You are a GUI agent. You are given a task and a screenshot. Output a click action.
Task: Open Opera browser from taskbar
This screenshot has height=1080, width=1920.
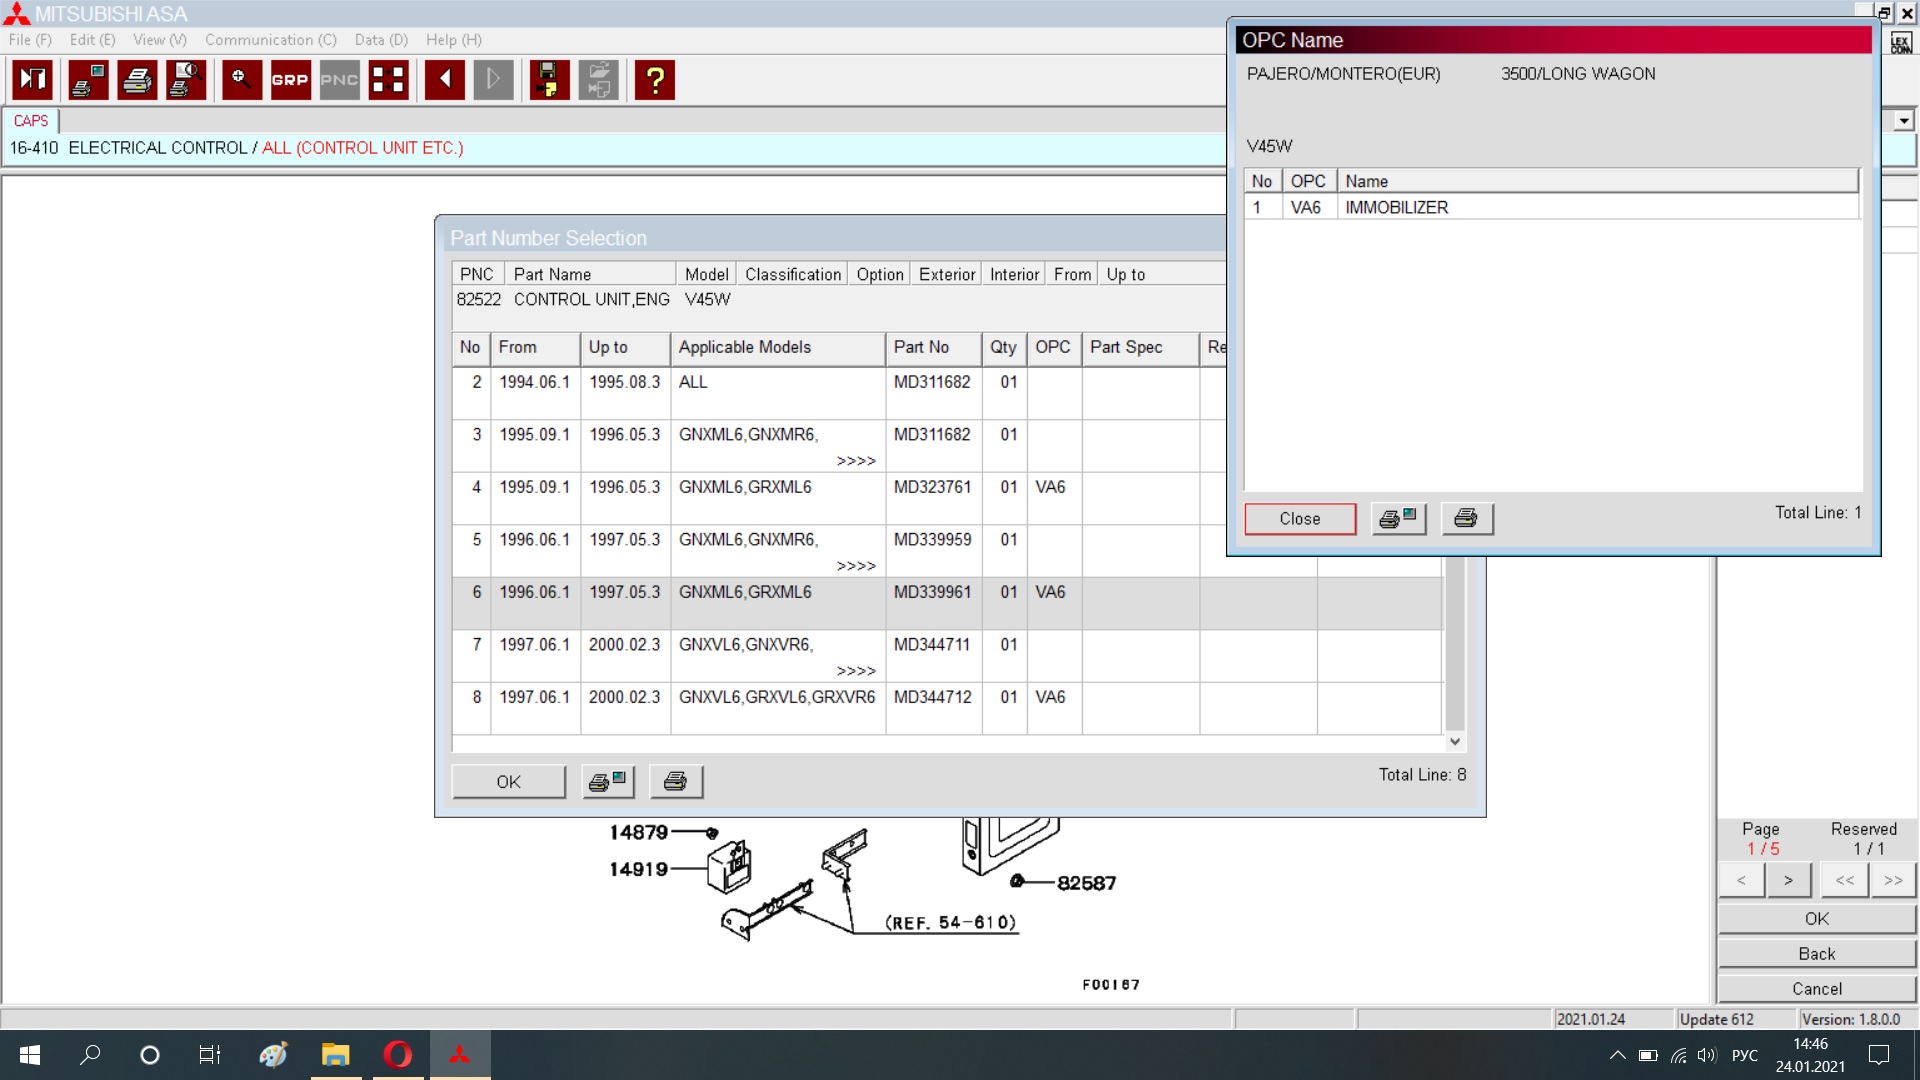397,1055
